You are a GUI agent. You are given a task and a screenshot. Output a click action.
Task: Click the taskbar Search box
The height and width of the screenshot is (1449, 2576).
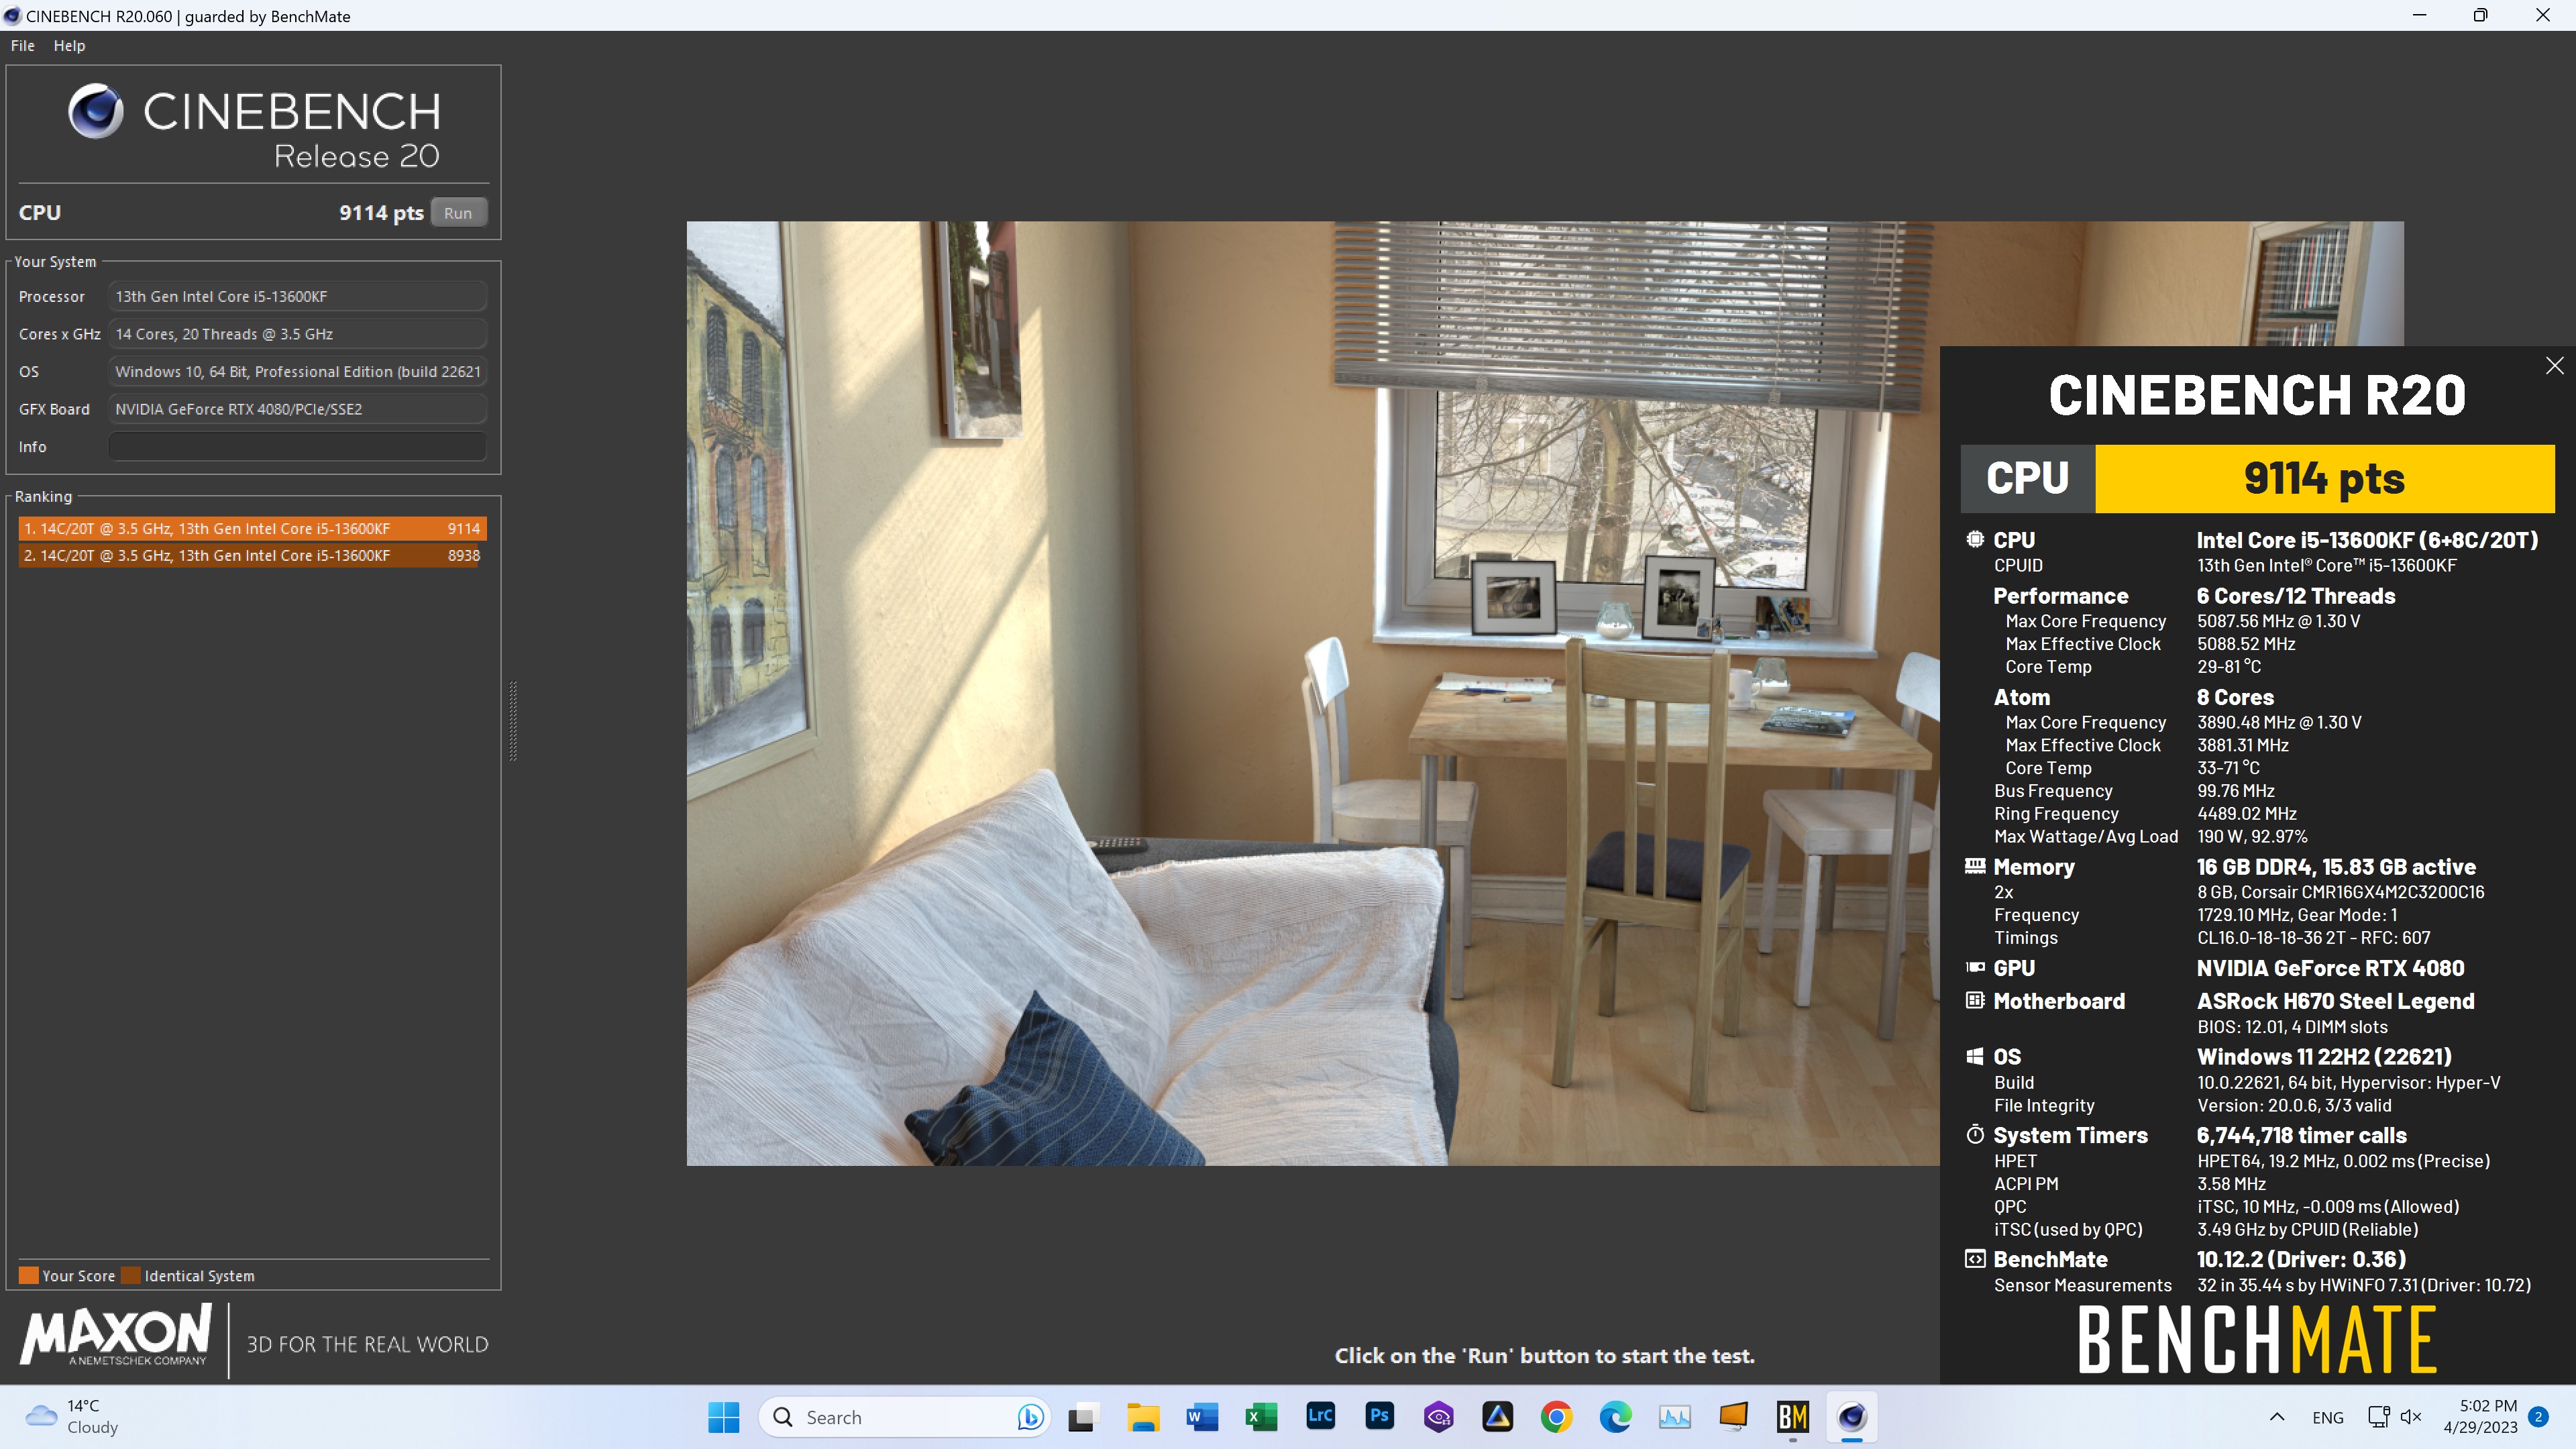(x=904, y=1417)
